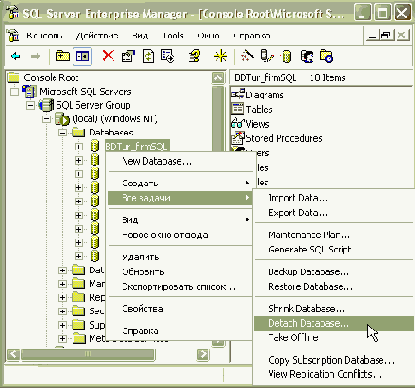
Task: Click the yellow star New icon
Action: 220,56
